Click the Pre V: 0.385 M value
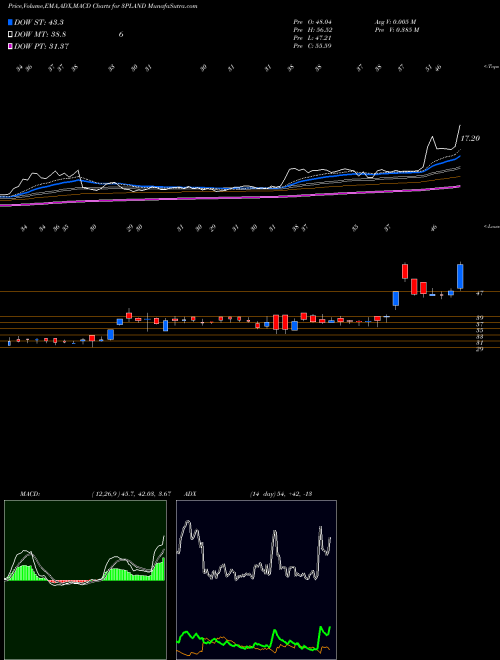Screen dimensions: 500x660 coord(396,30)
